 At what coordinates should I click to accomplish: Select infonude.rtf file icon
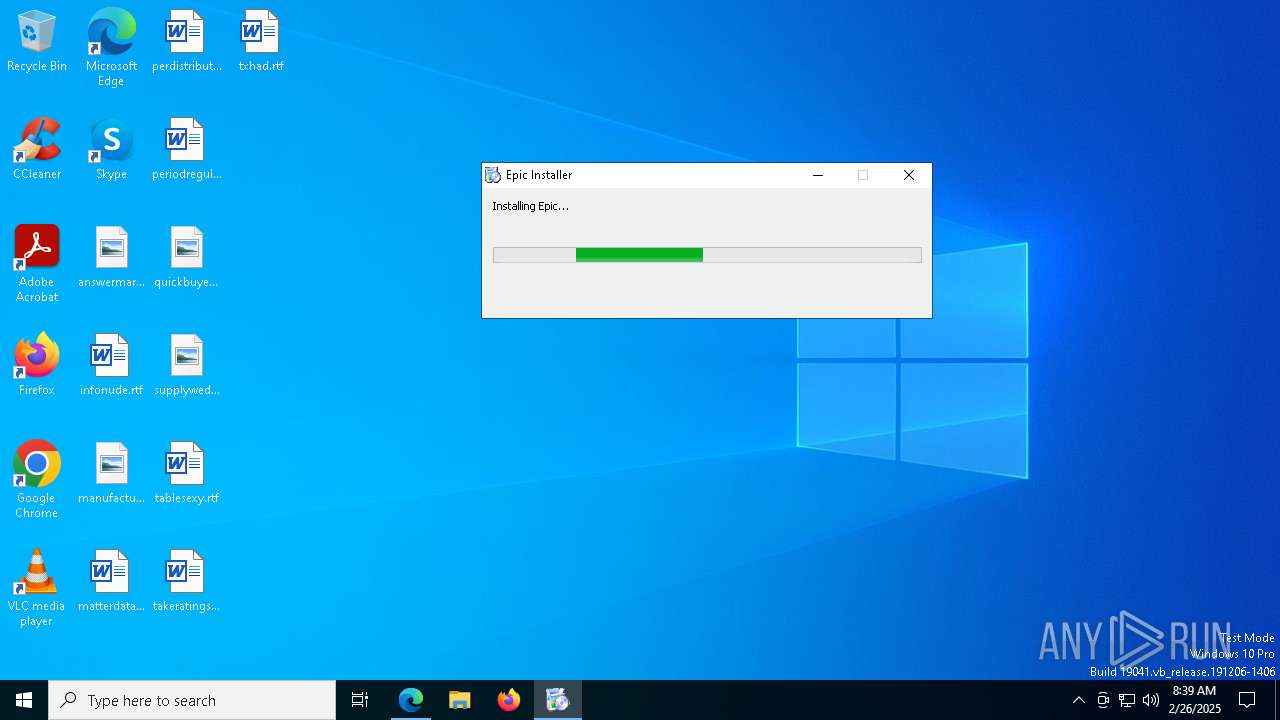(x=111, y=366)
